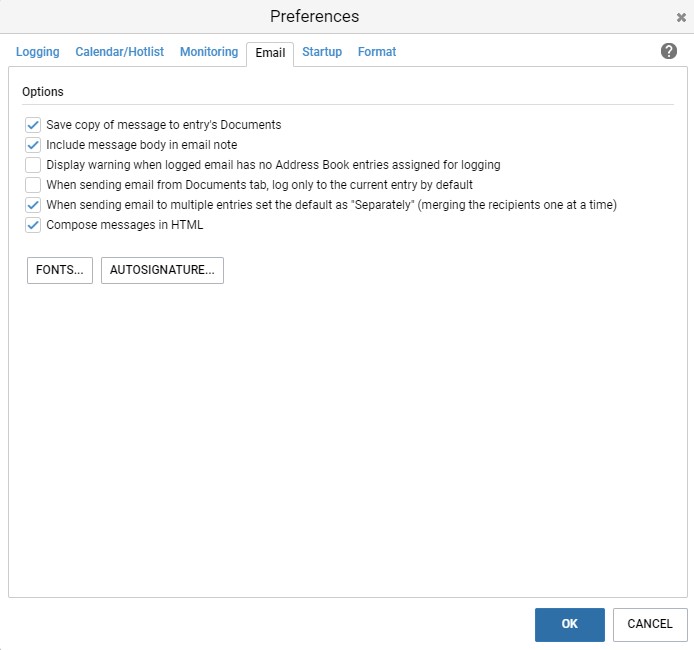The height and width of the screenshot is (650, 694).
Task: Open the Calendar/Hotlist tab
Action: 120,52
